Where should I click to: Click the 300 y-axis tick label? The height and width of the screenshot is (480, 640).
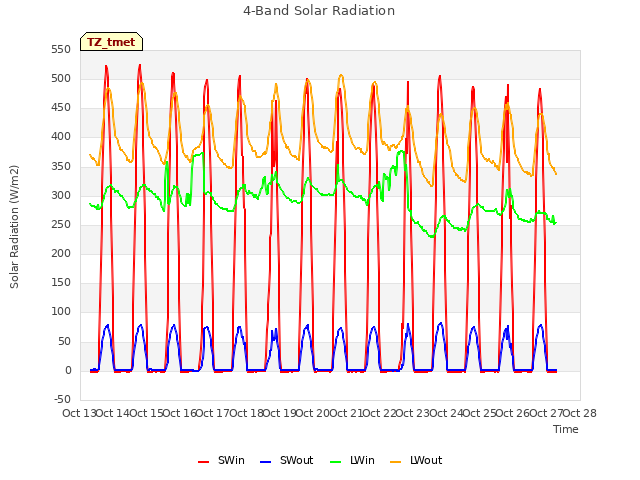(61, 196)
